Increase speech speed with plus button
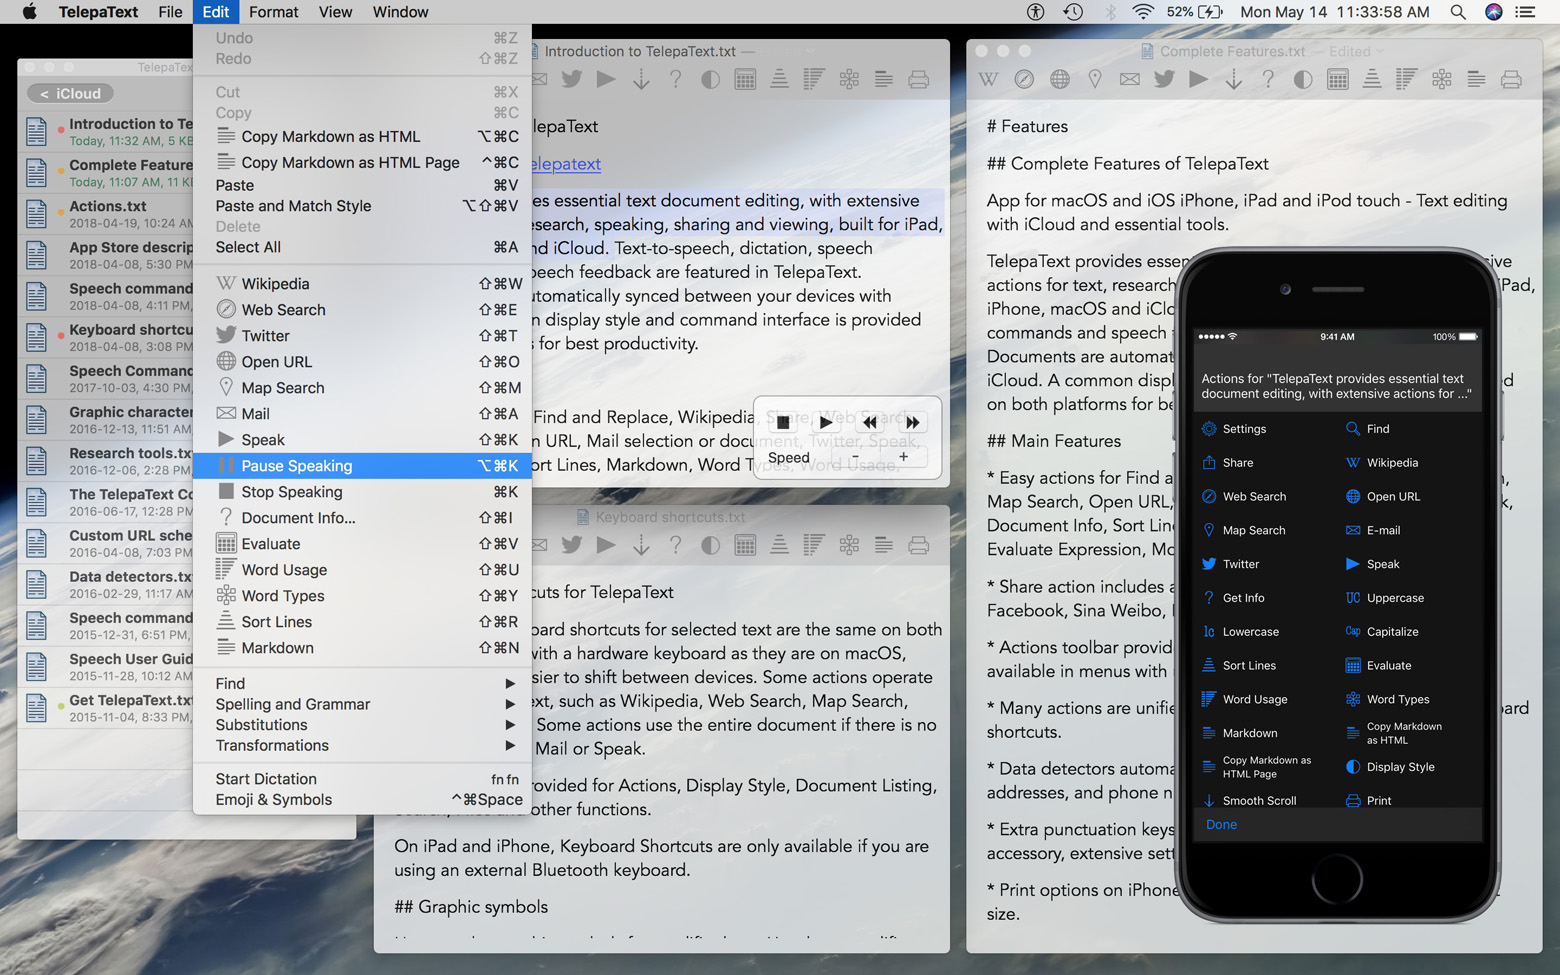This screenshot has width=1560, height=975. (x=903, y=457)
